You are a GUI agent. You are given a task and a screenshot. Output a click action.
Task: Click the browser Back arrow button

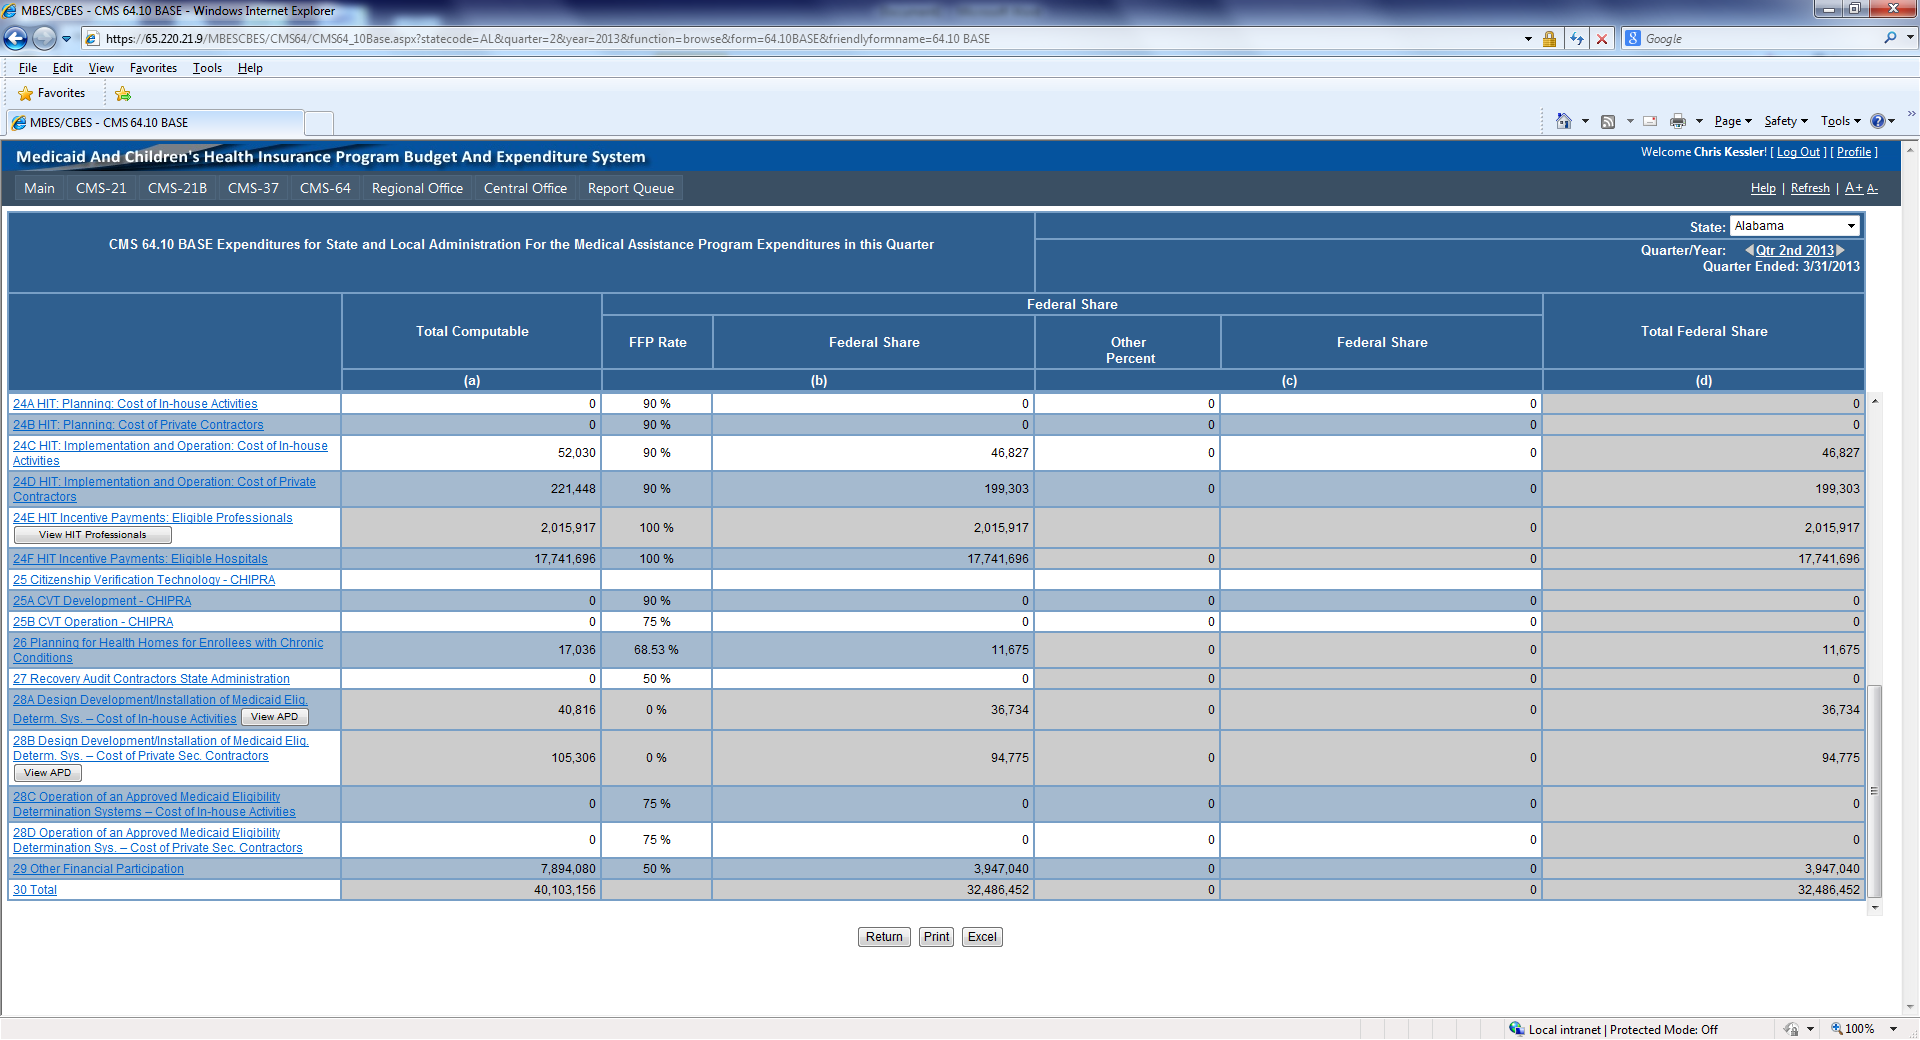click(x=16, y=39)
